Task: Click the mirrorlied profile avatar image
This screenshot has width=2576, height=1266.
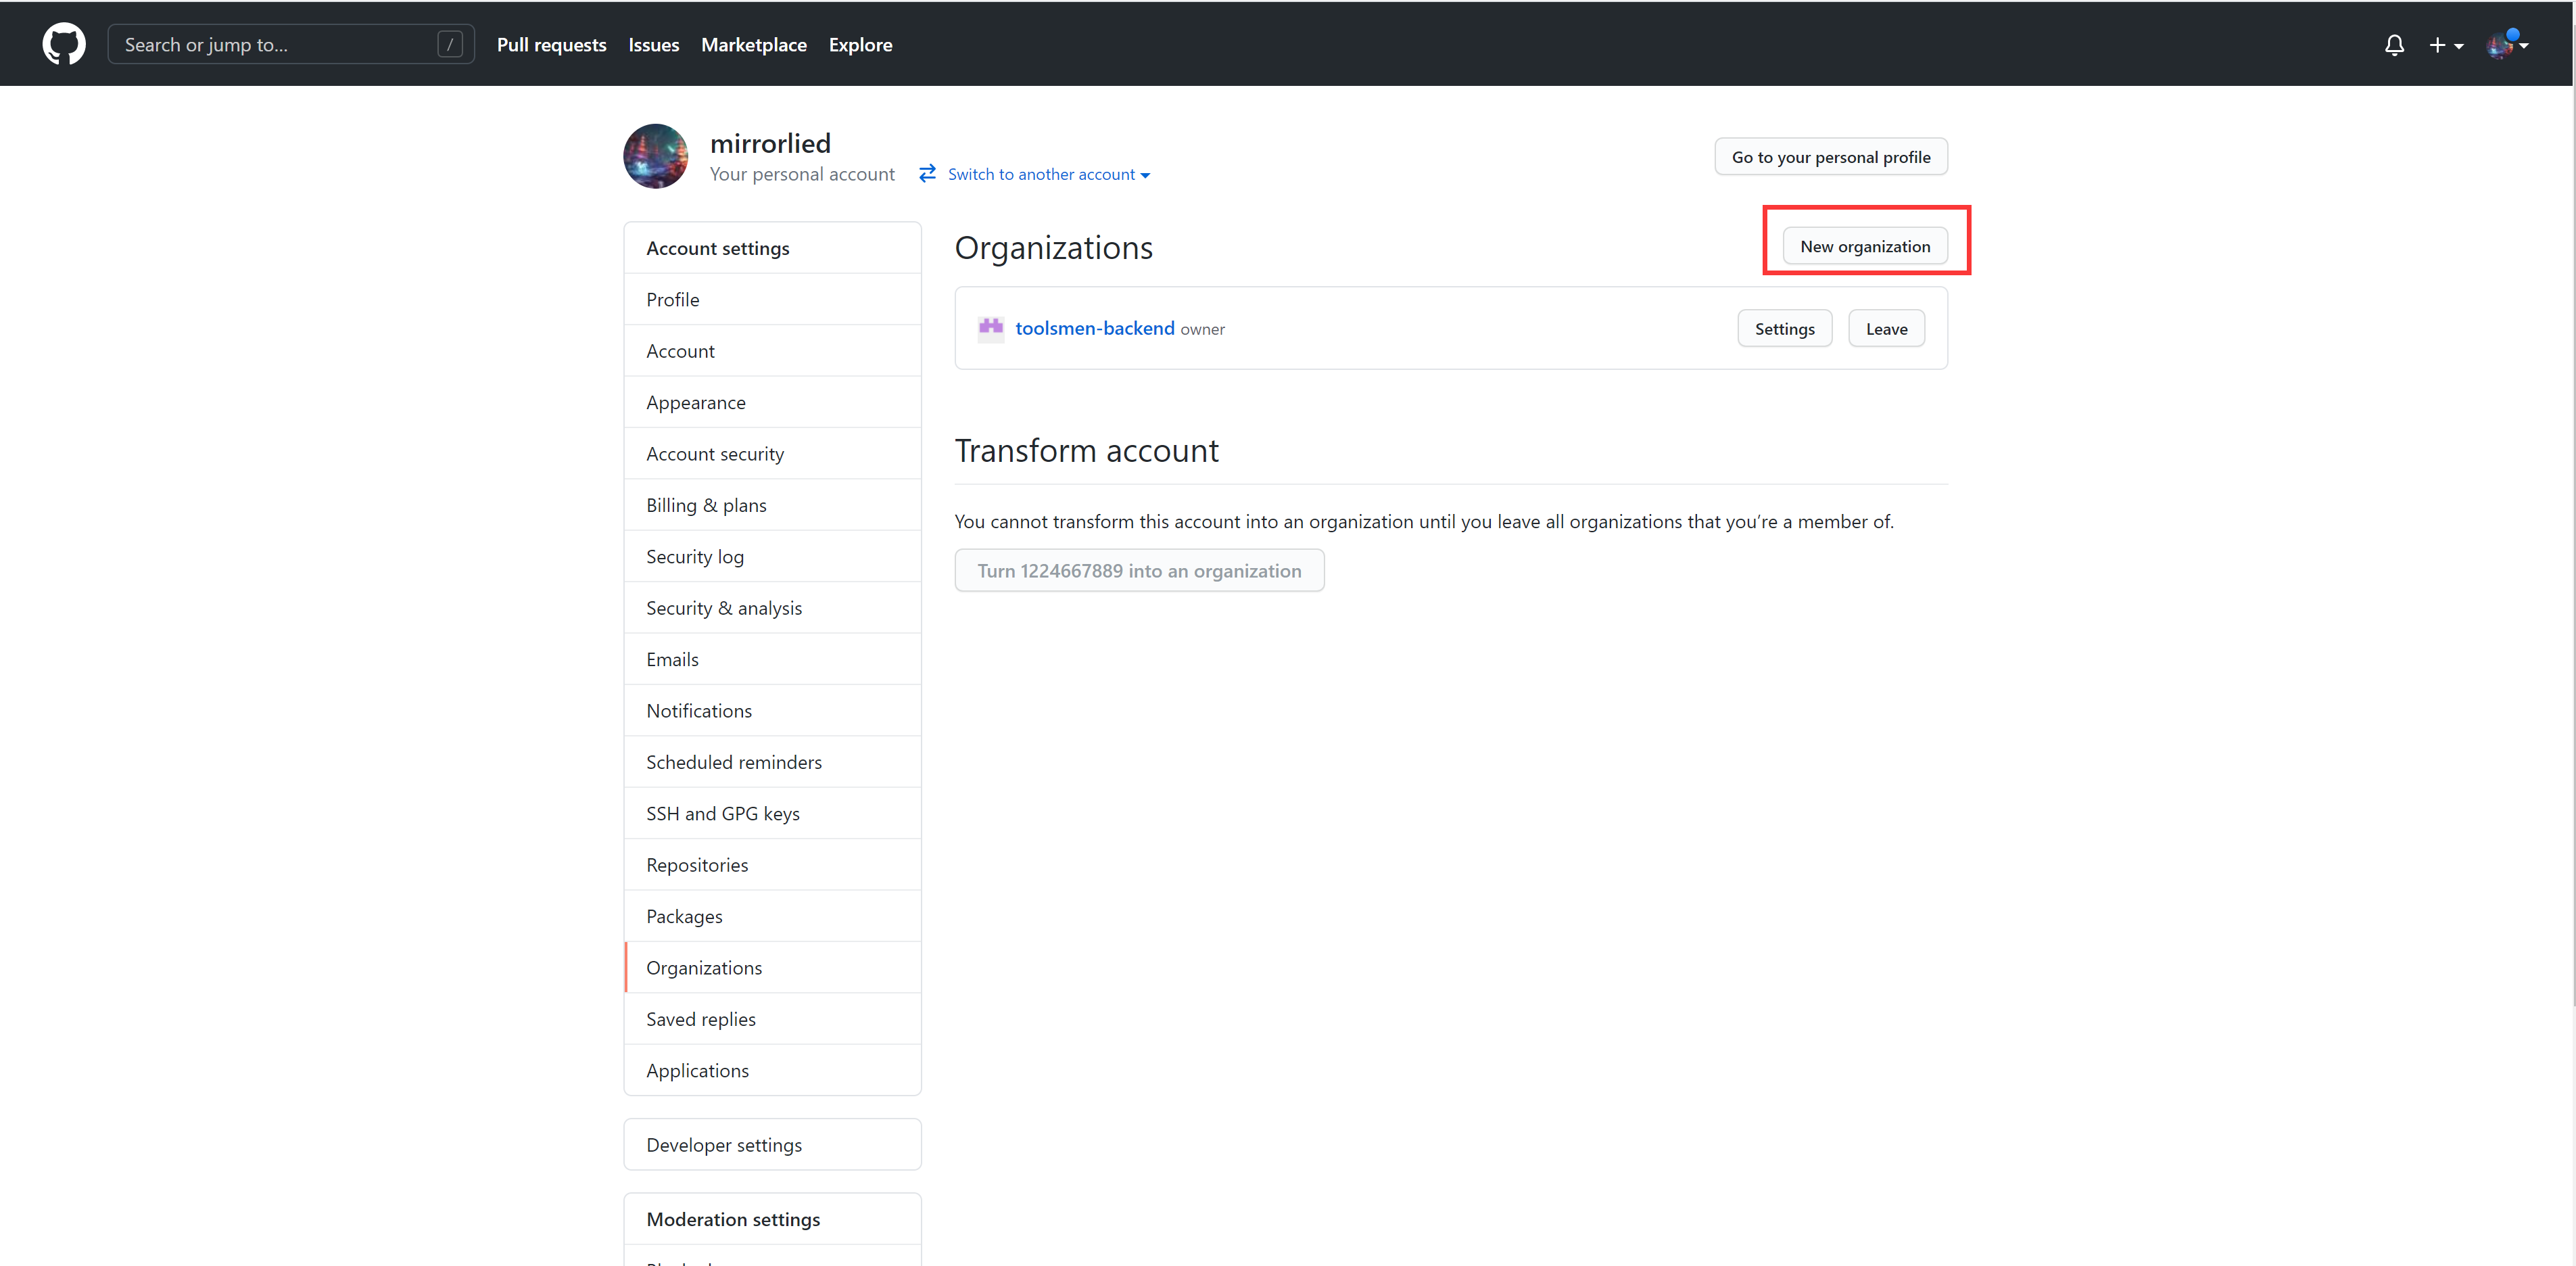Action: tap(656, 156)
